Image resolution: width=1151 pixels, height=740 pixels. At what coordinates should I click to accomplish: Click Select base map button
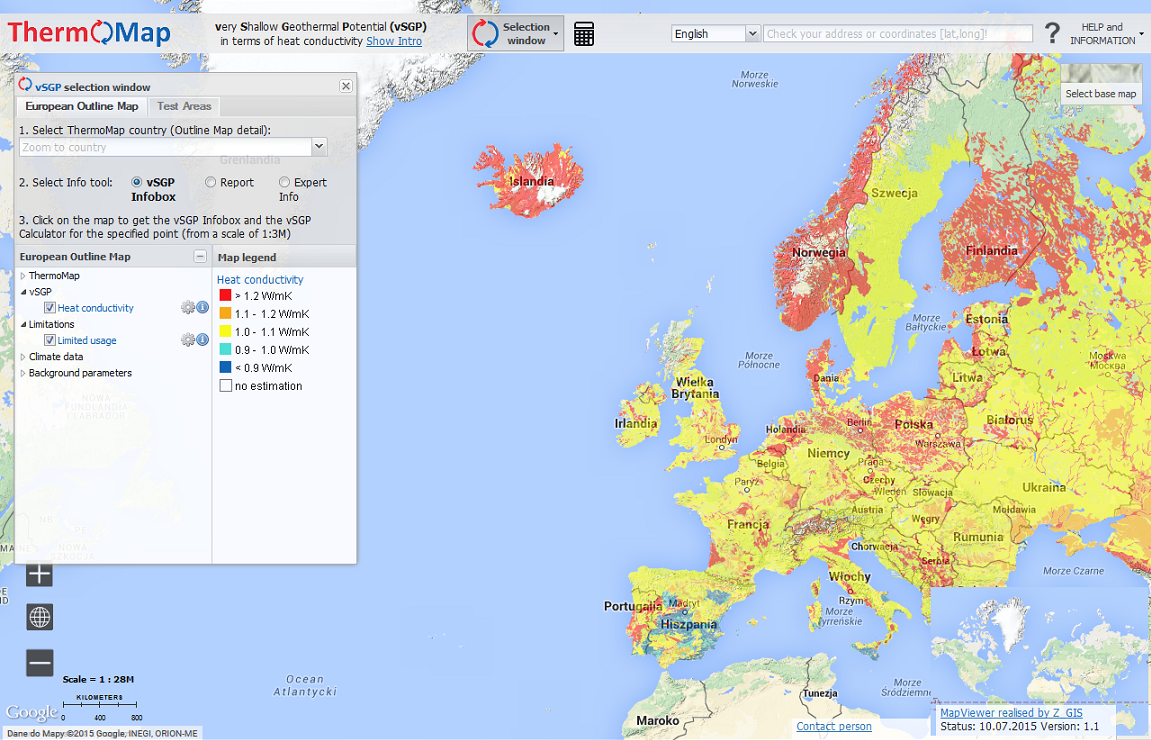(x=1101, y=94)
